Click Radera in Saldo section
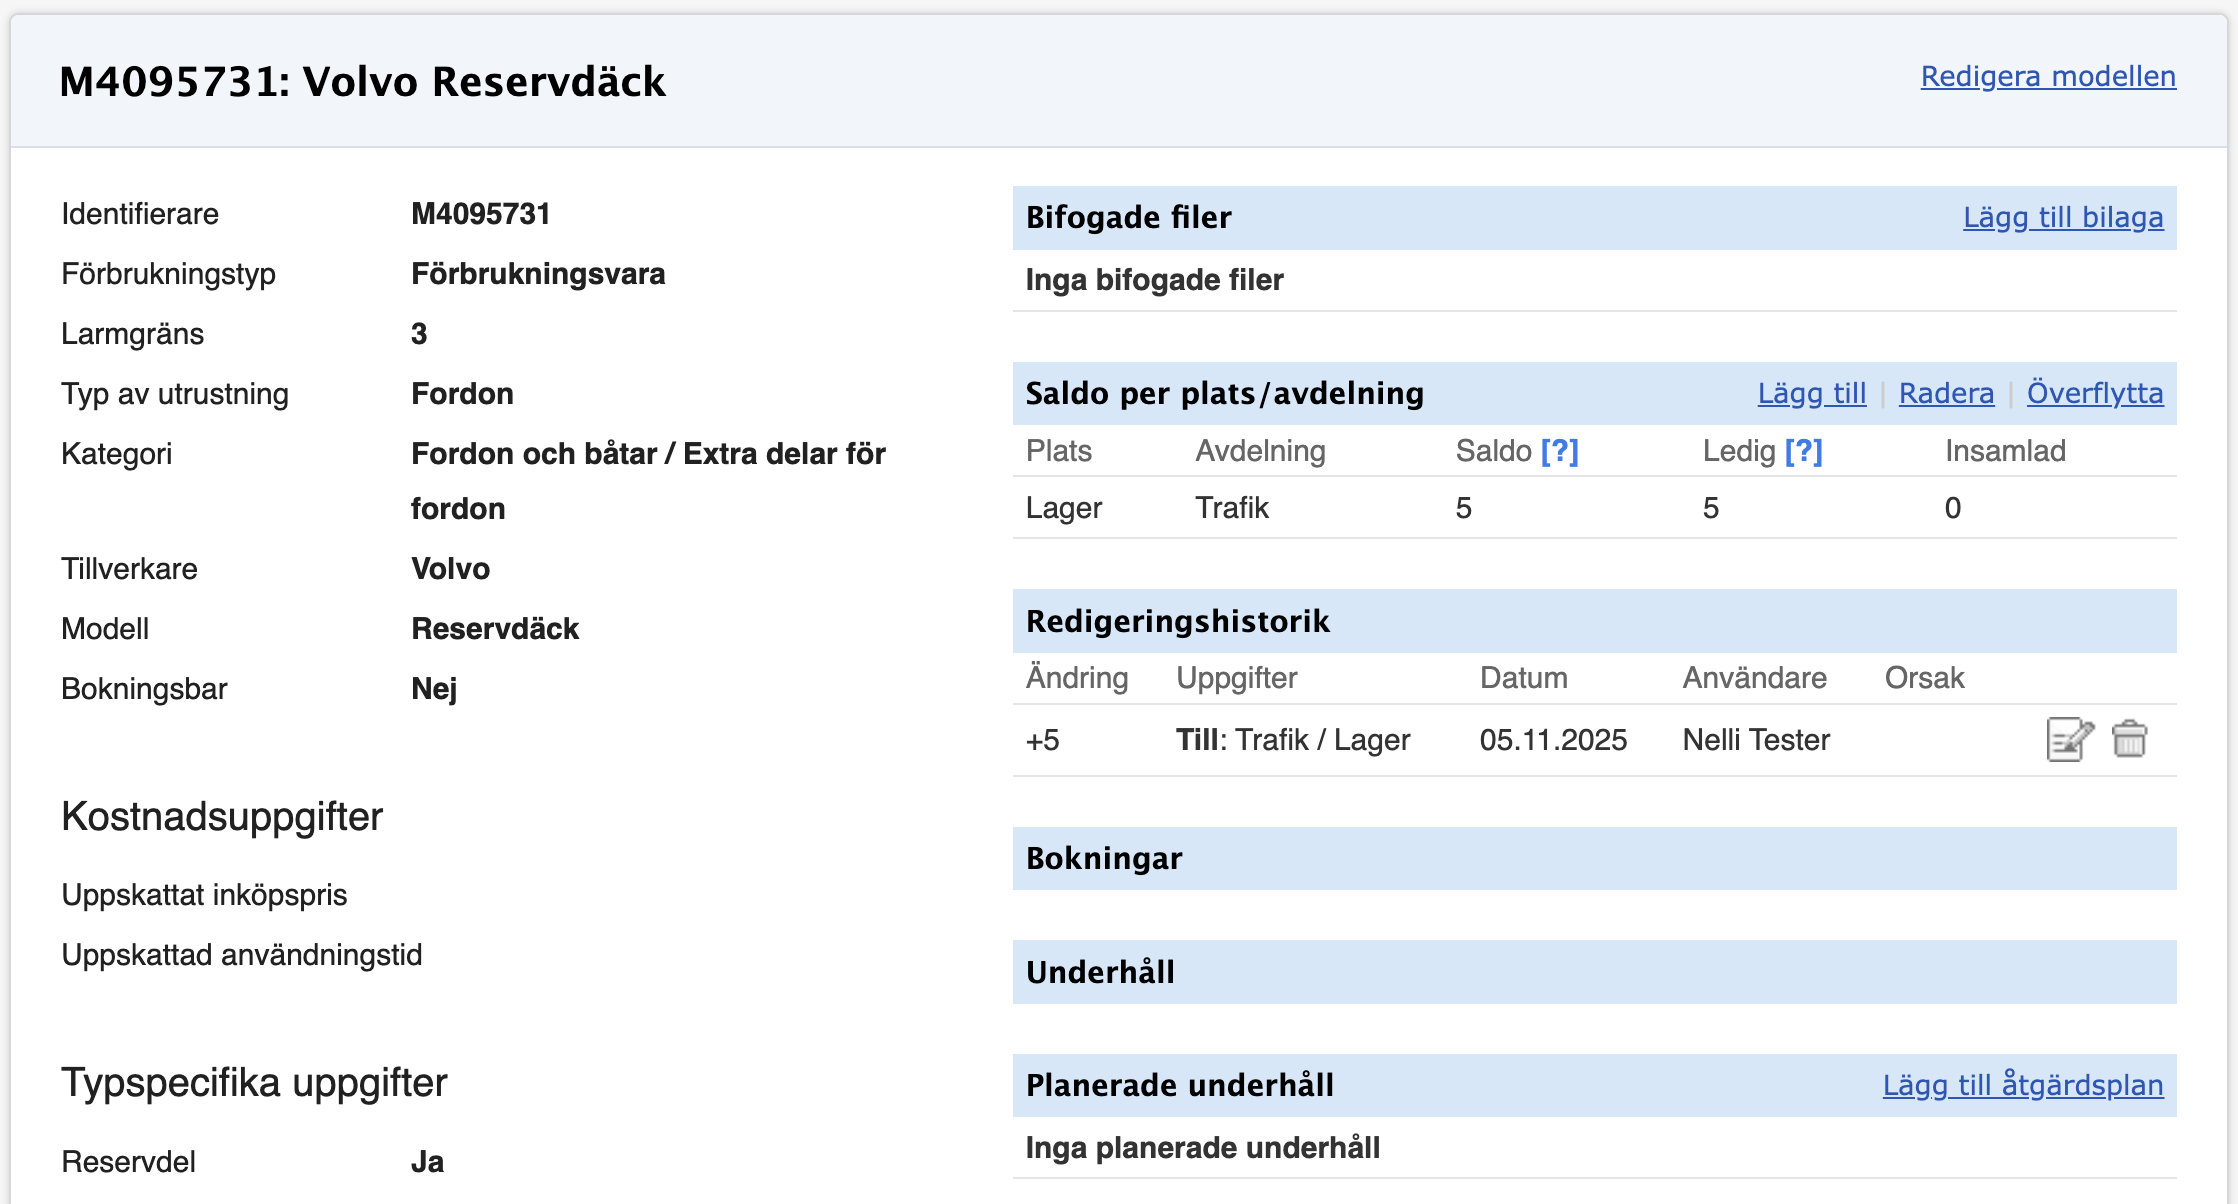This screenshot has width=2238, height=1204. click(x=1945, y=393)
